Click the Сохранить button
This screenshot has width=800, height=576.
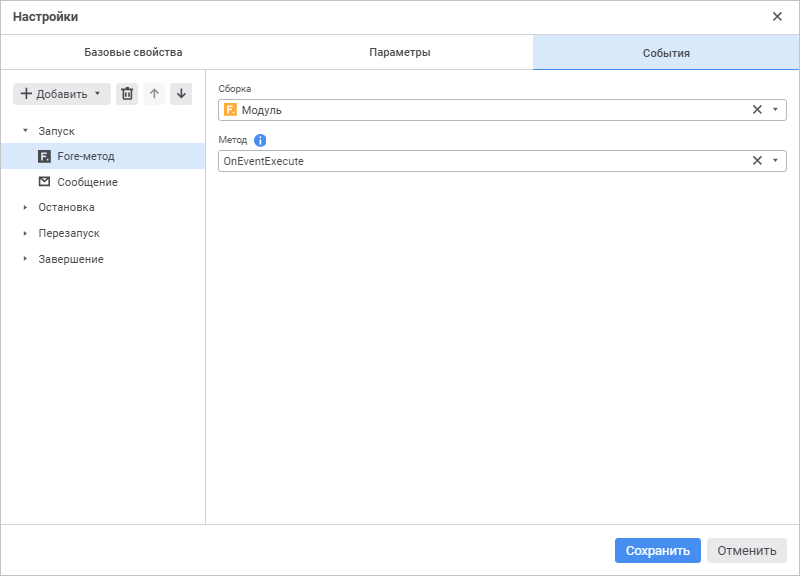[x=657, y=550]
